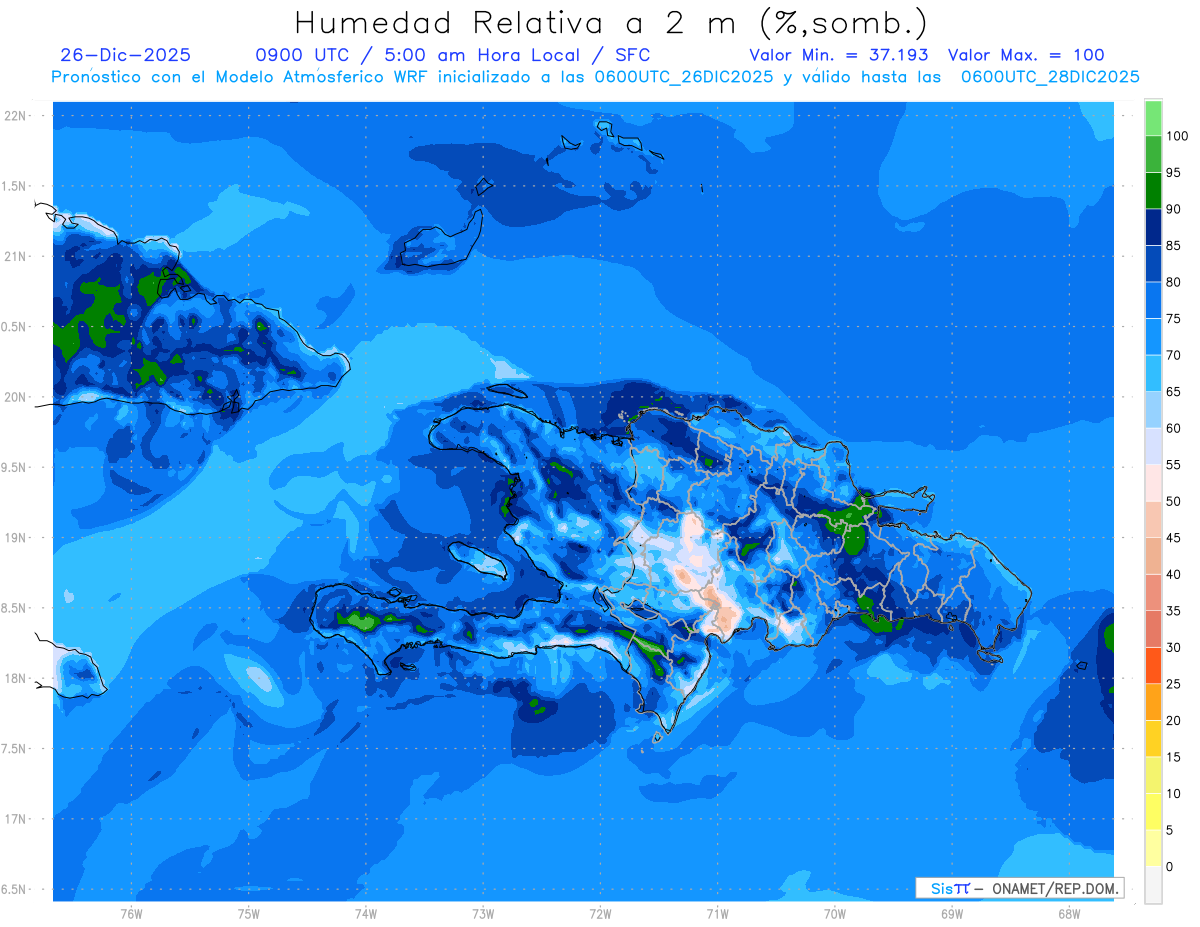1200x927 pixels.
Task: Pick the pale blue swatch between 60 and 65
Action: [1153, 410]
